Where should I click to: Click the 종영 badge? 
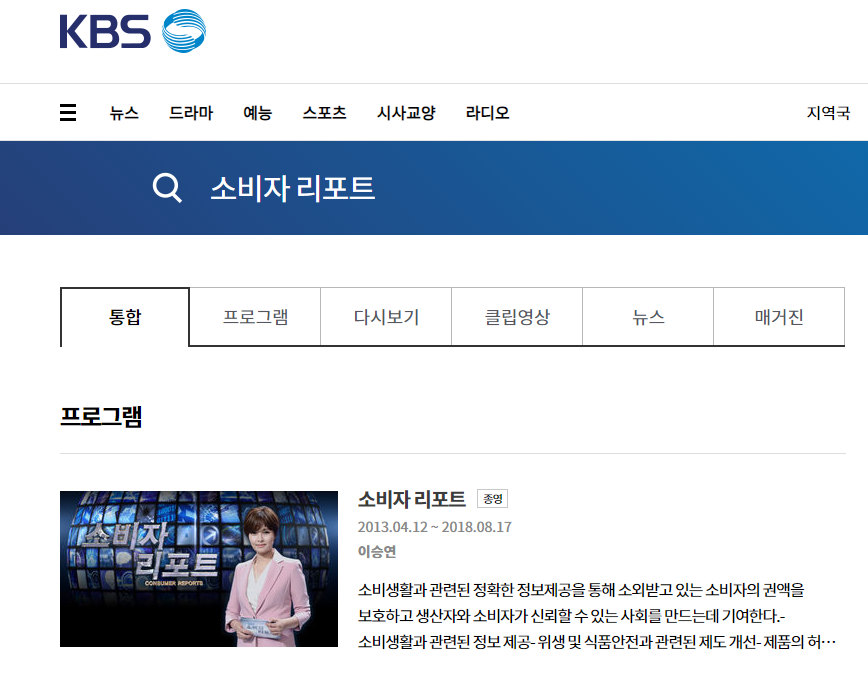pyautogui.click(x=493, y=499)
